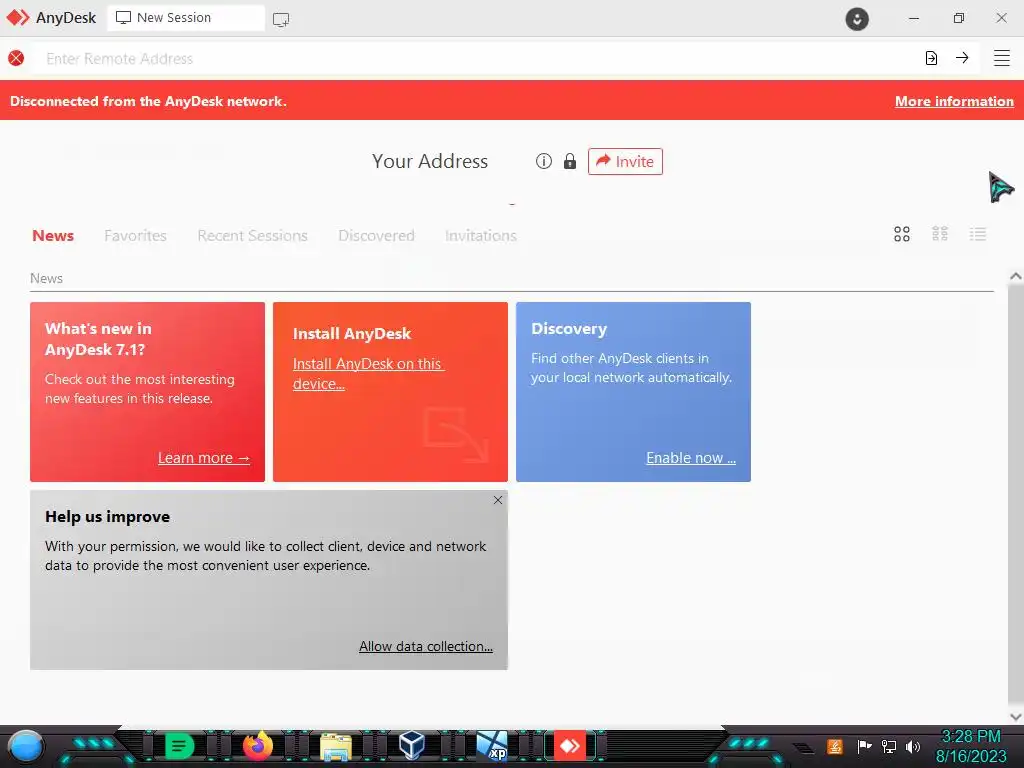
Task: Switch to the Discovered tab
Action: pos(376,236)
